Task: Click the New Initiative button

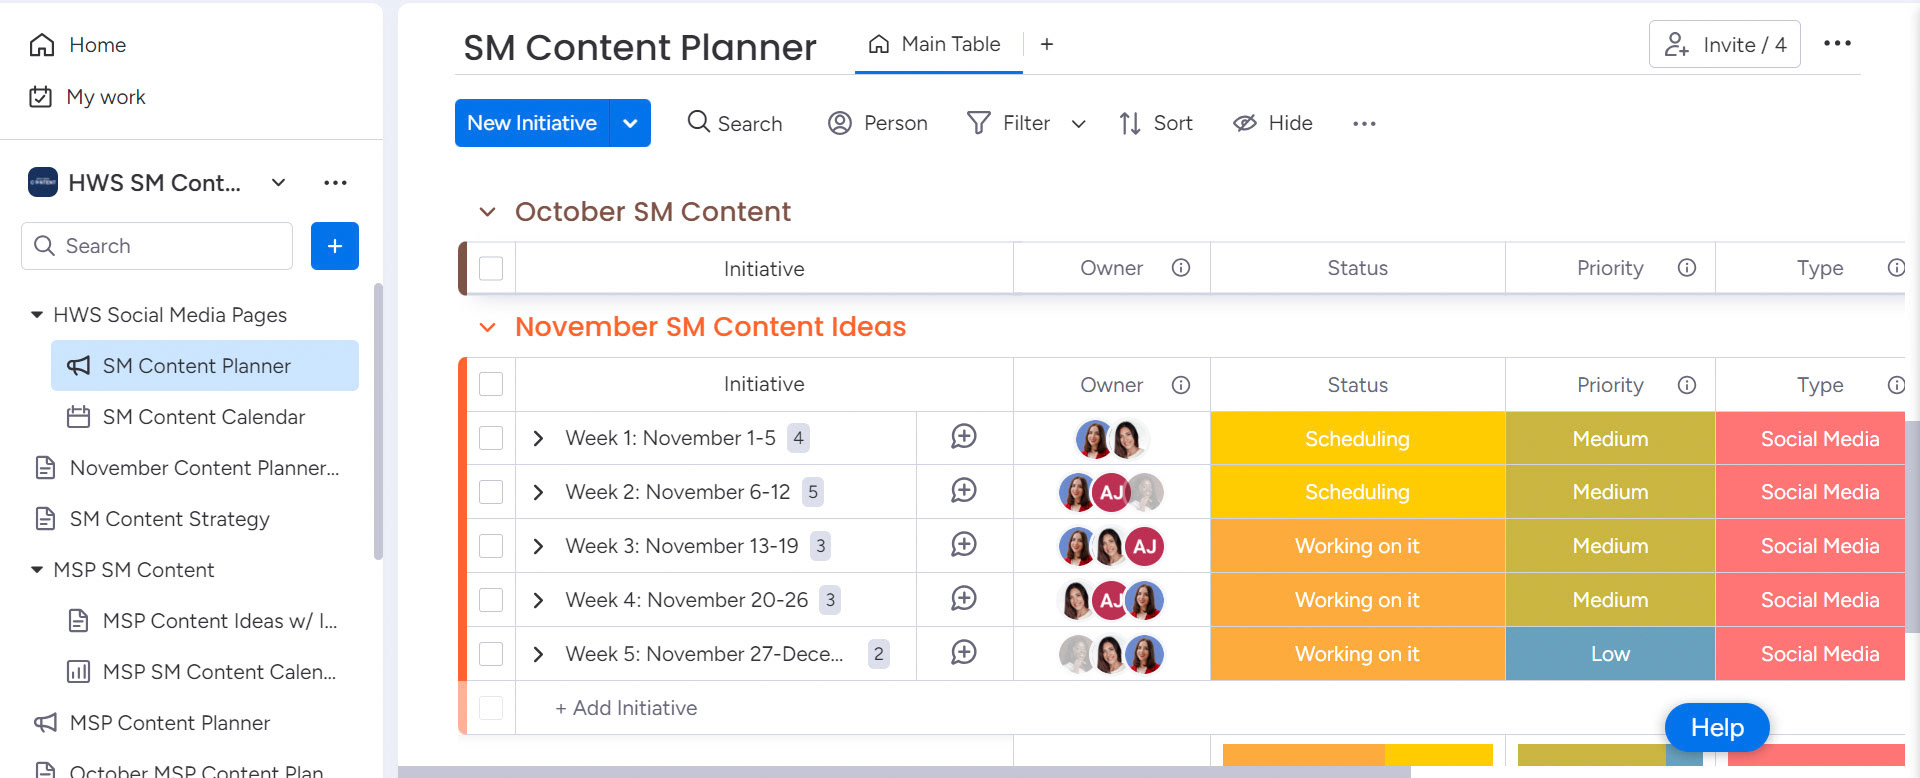Action: 532,123
